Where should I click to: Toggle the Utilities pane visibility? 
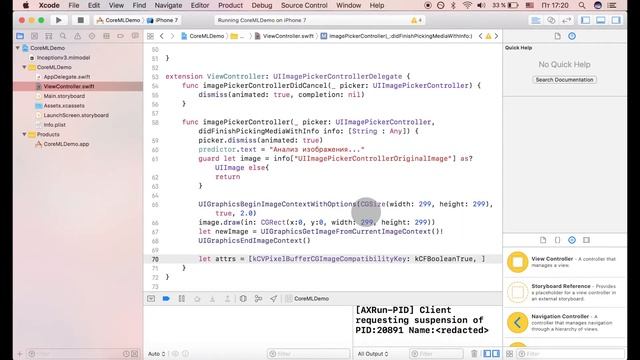pos(616,20)
